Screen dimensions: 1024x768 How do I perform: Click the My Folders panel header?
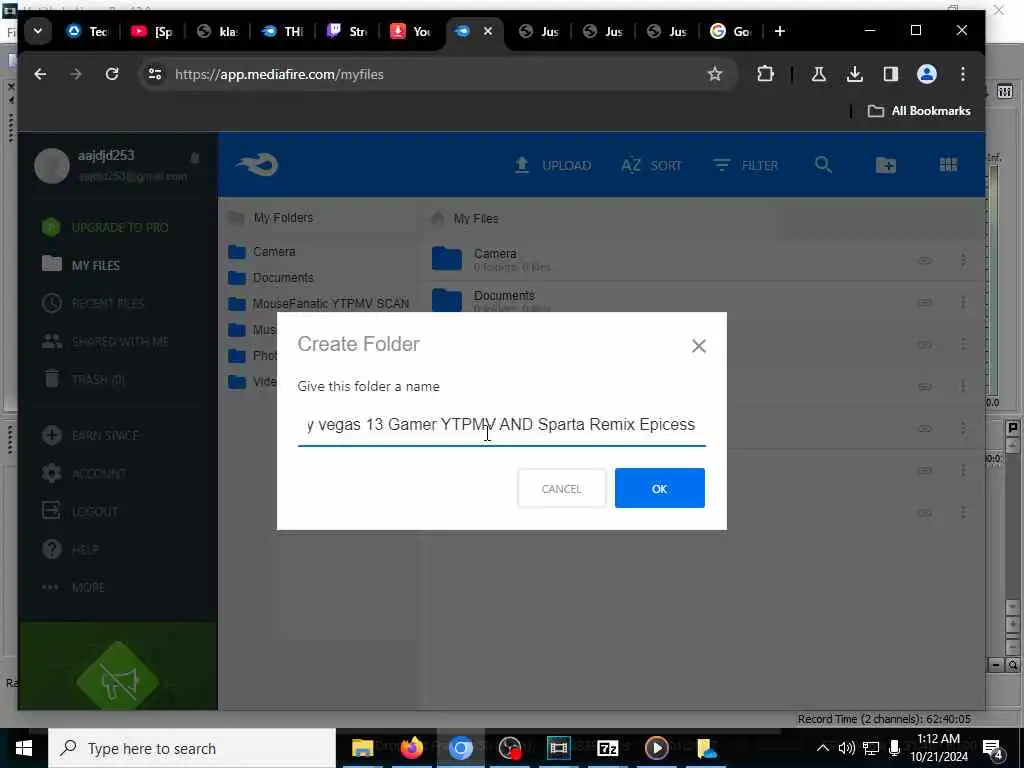click(x=271, y=217)
